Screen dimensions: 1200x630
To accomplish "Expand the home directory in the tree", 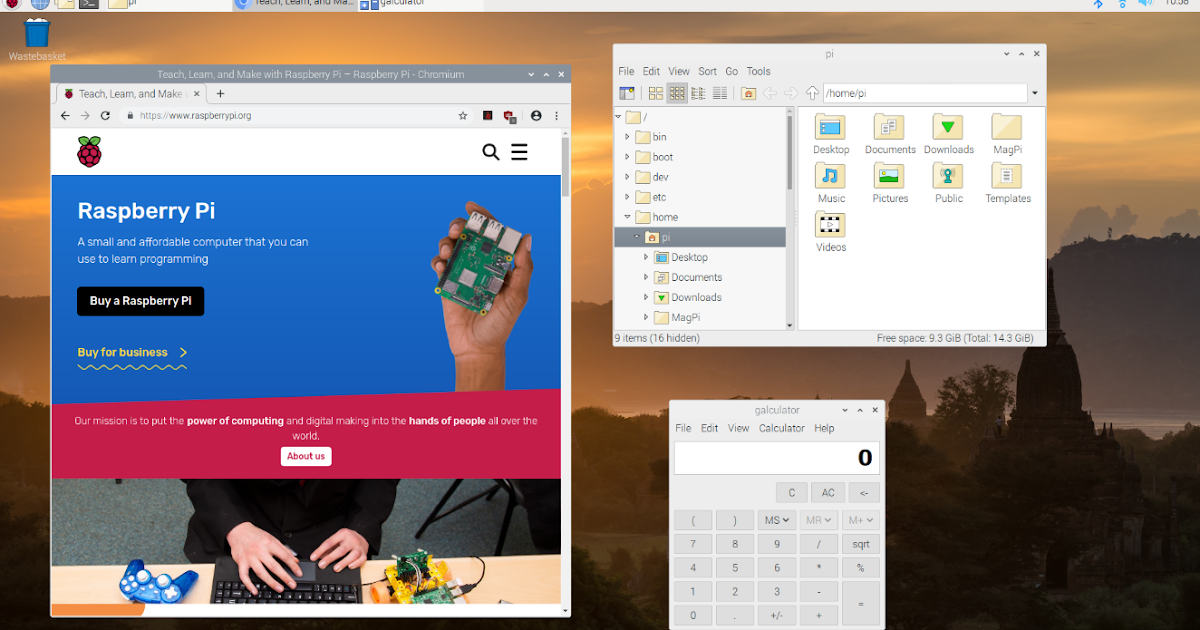I will [628, 217].
